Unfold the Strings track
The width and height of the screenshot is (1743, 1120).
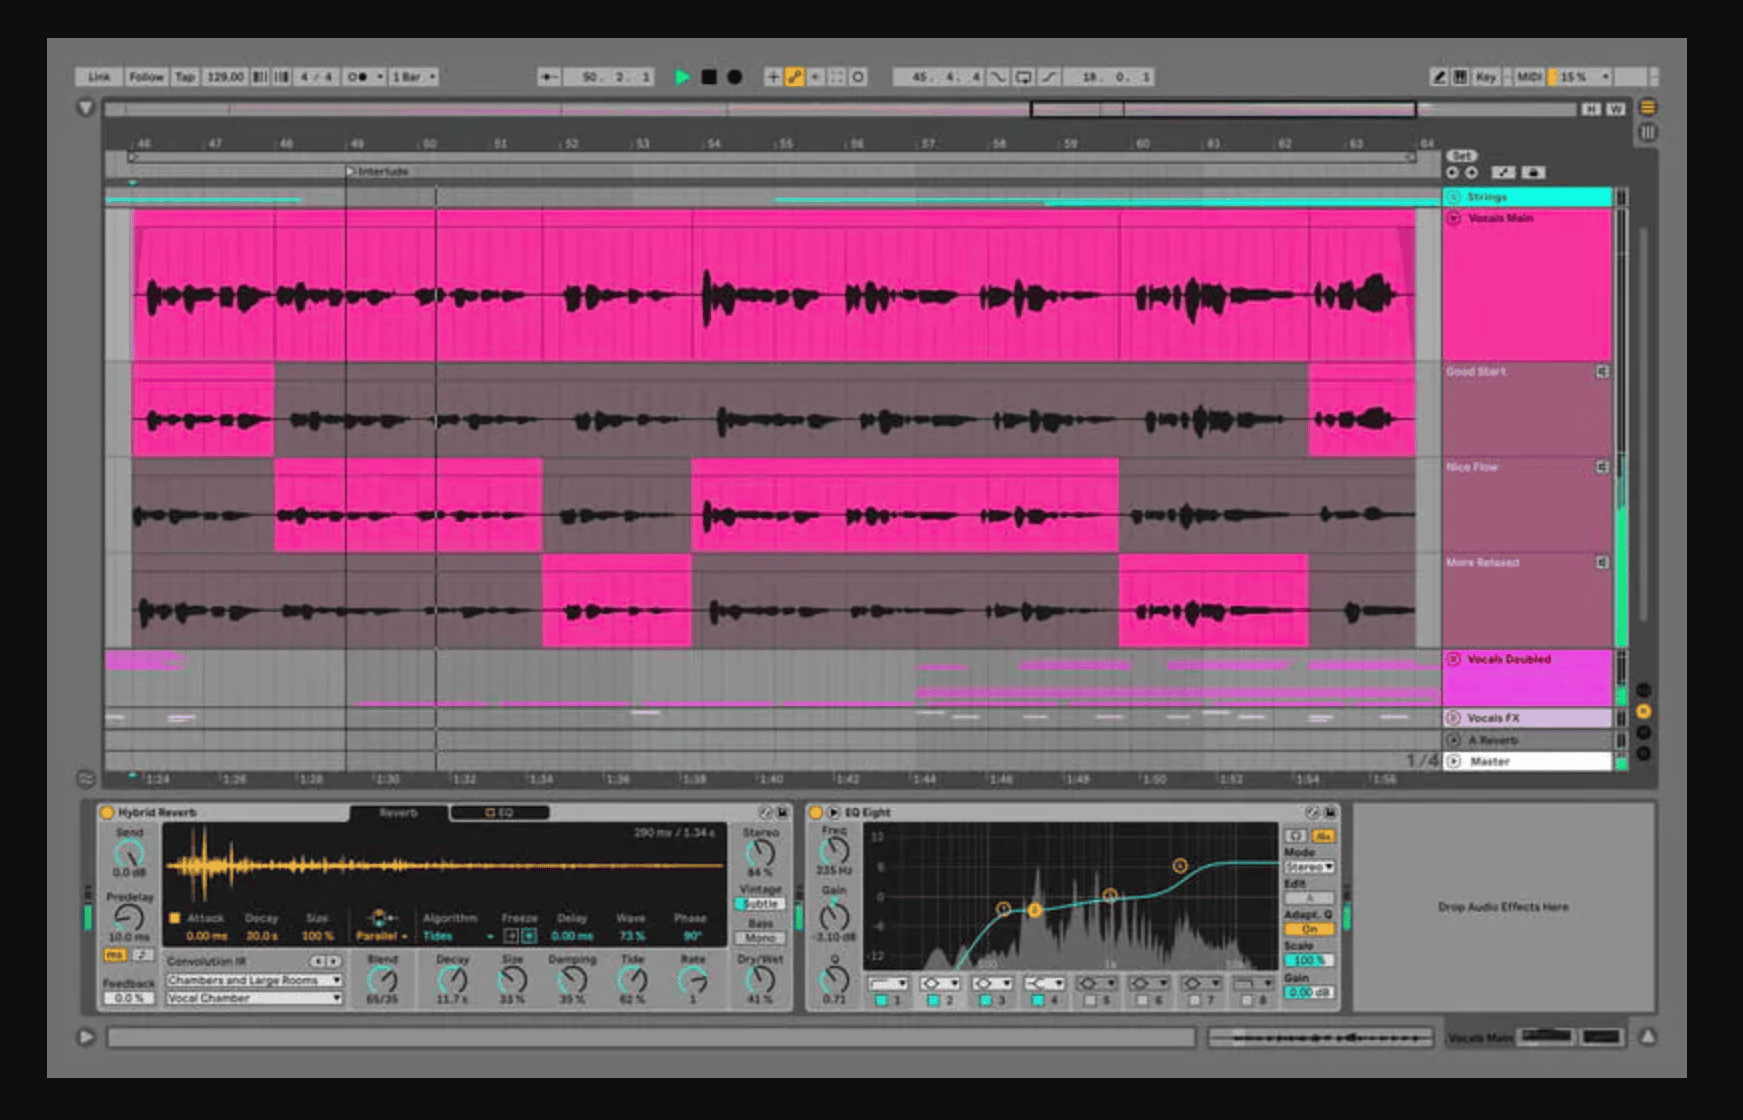(x=1454, y=197)
